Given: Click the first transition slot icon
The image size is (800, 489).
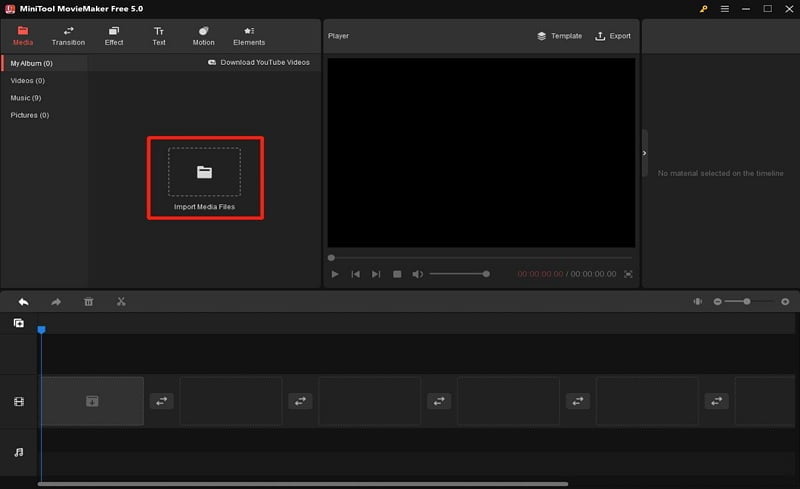Looking at the screenshot, I should tap(162, 401).
